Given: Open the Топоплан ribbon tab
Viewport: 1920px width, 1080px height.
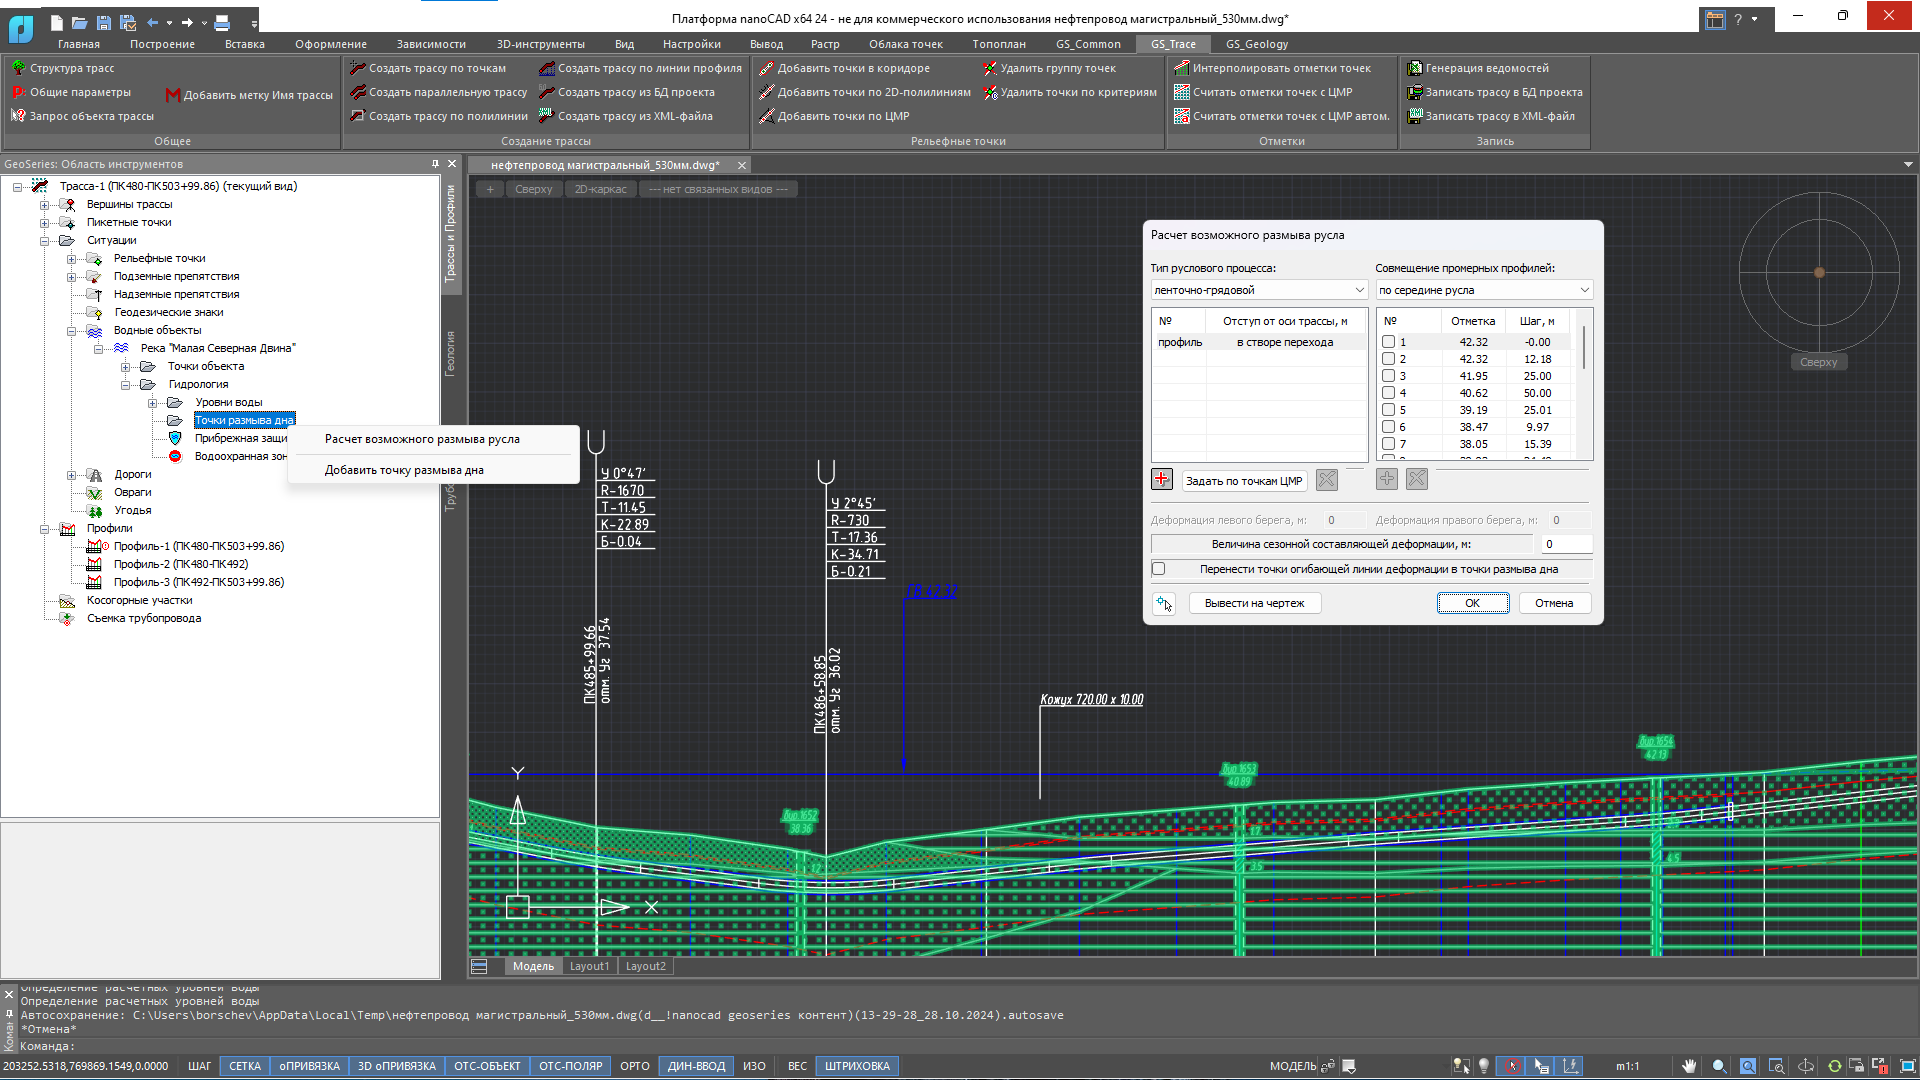Looking at the screenshot, I should click(x=998, y=44).
